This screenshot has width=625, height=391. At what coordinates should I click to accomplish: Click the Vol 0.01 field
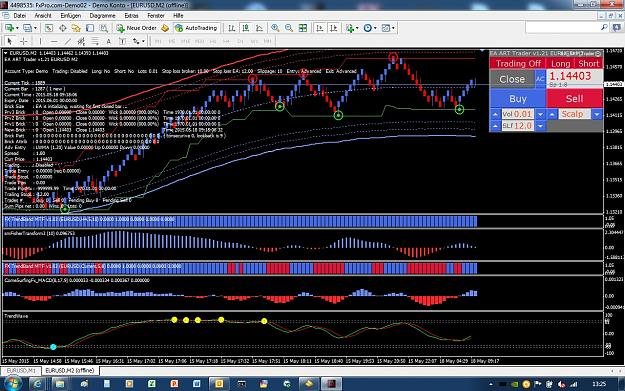pyautogui.click(x=518, y=114)
